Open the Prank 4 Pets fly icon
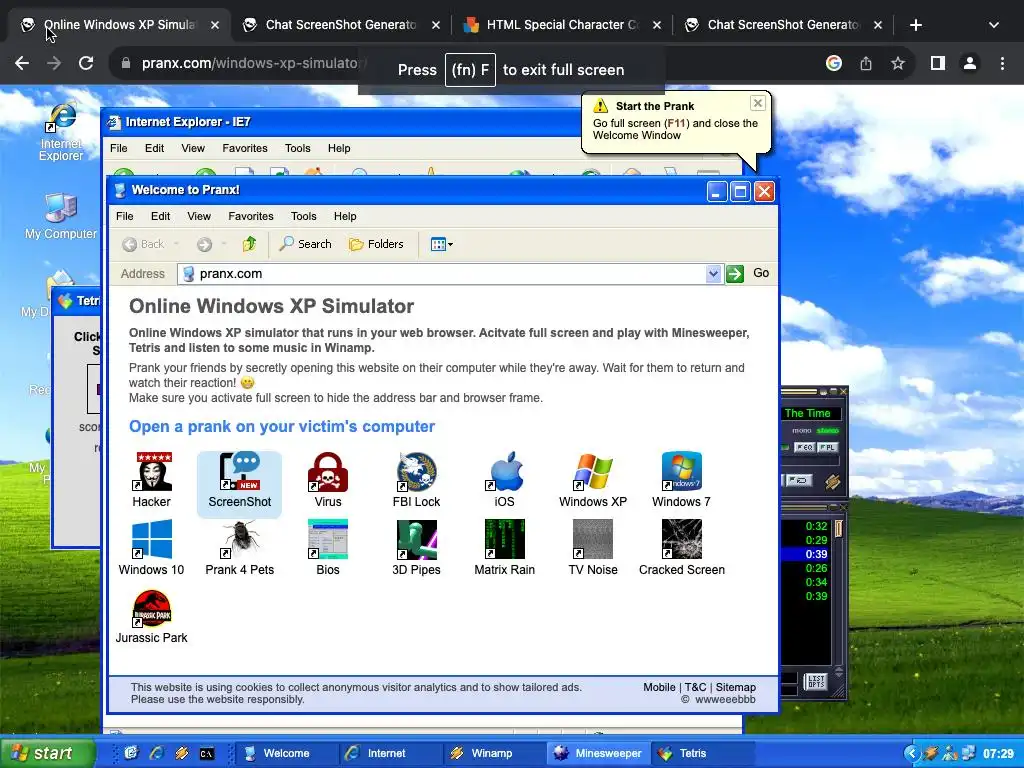Screen dimensions: 1024x768 coord(240,549)
